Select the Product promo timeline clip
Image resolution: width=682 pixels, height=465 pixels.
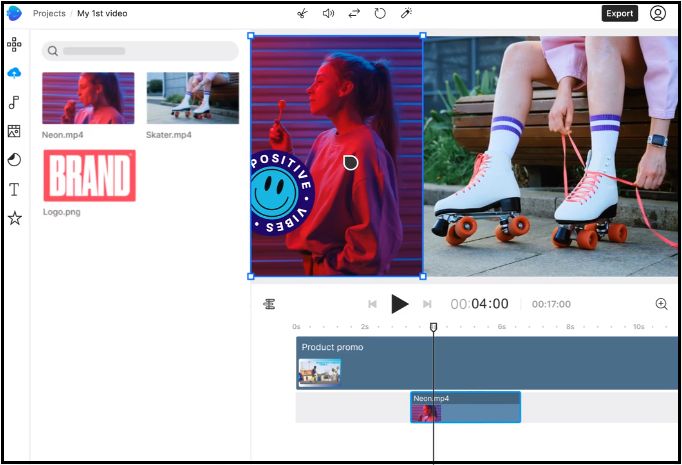(487, 363)
